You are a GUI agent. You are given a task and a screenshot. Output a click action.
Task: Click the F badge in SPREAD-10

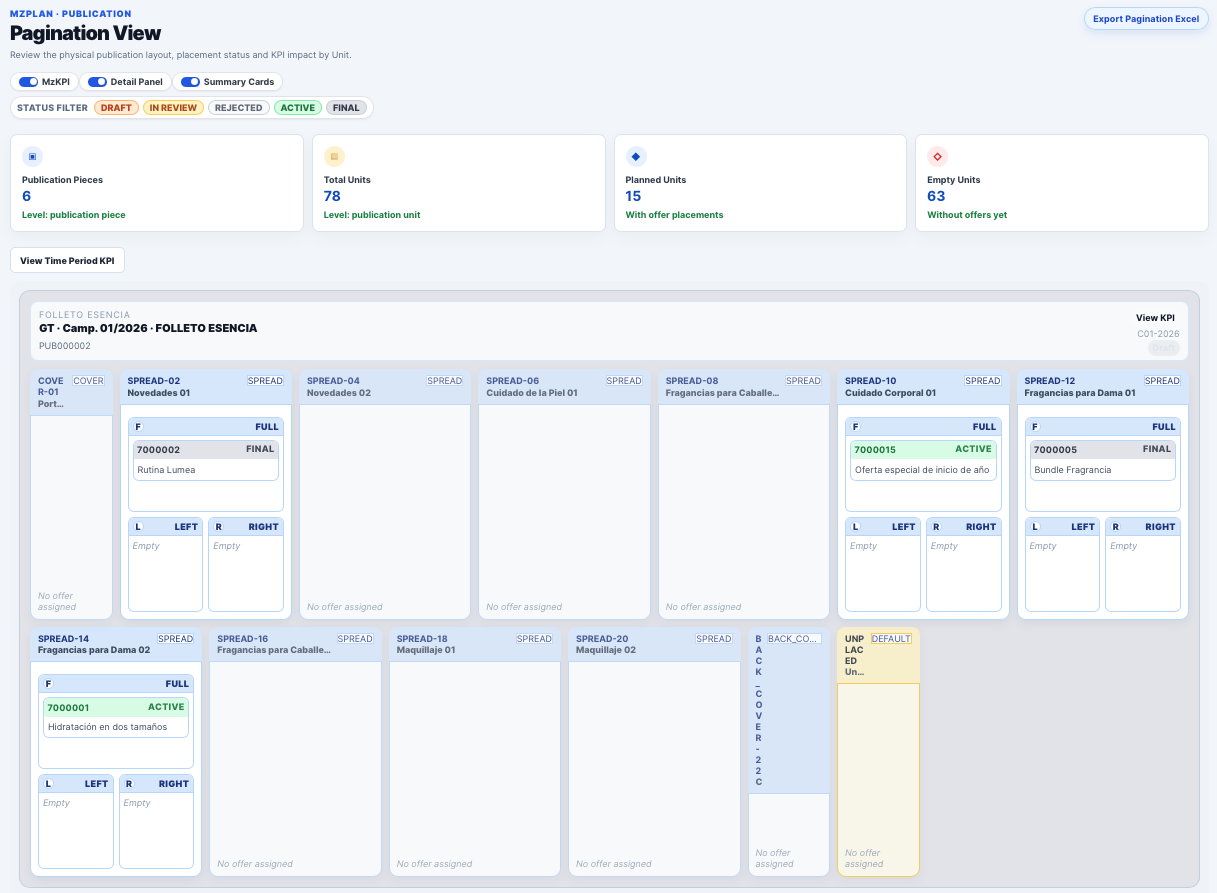pos(855,427)
